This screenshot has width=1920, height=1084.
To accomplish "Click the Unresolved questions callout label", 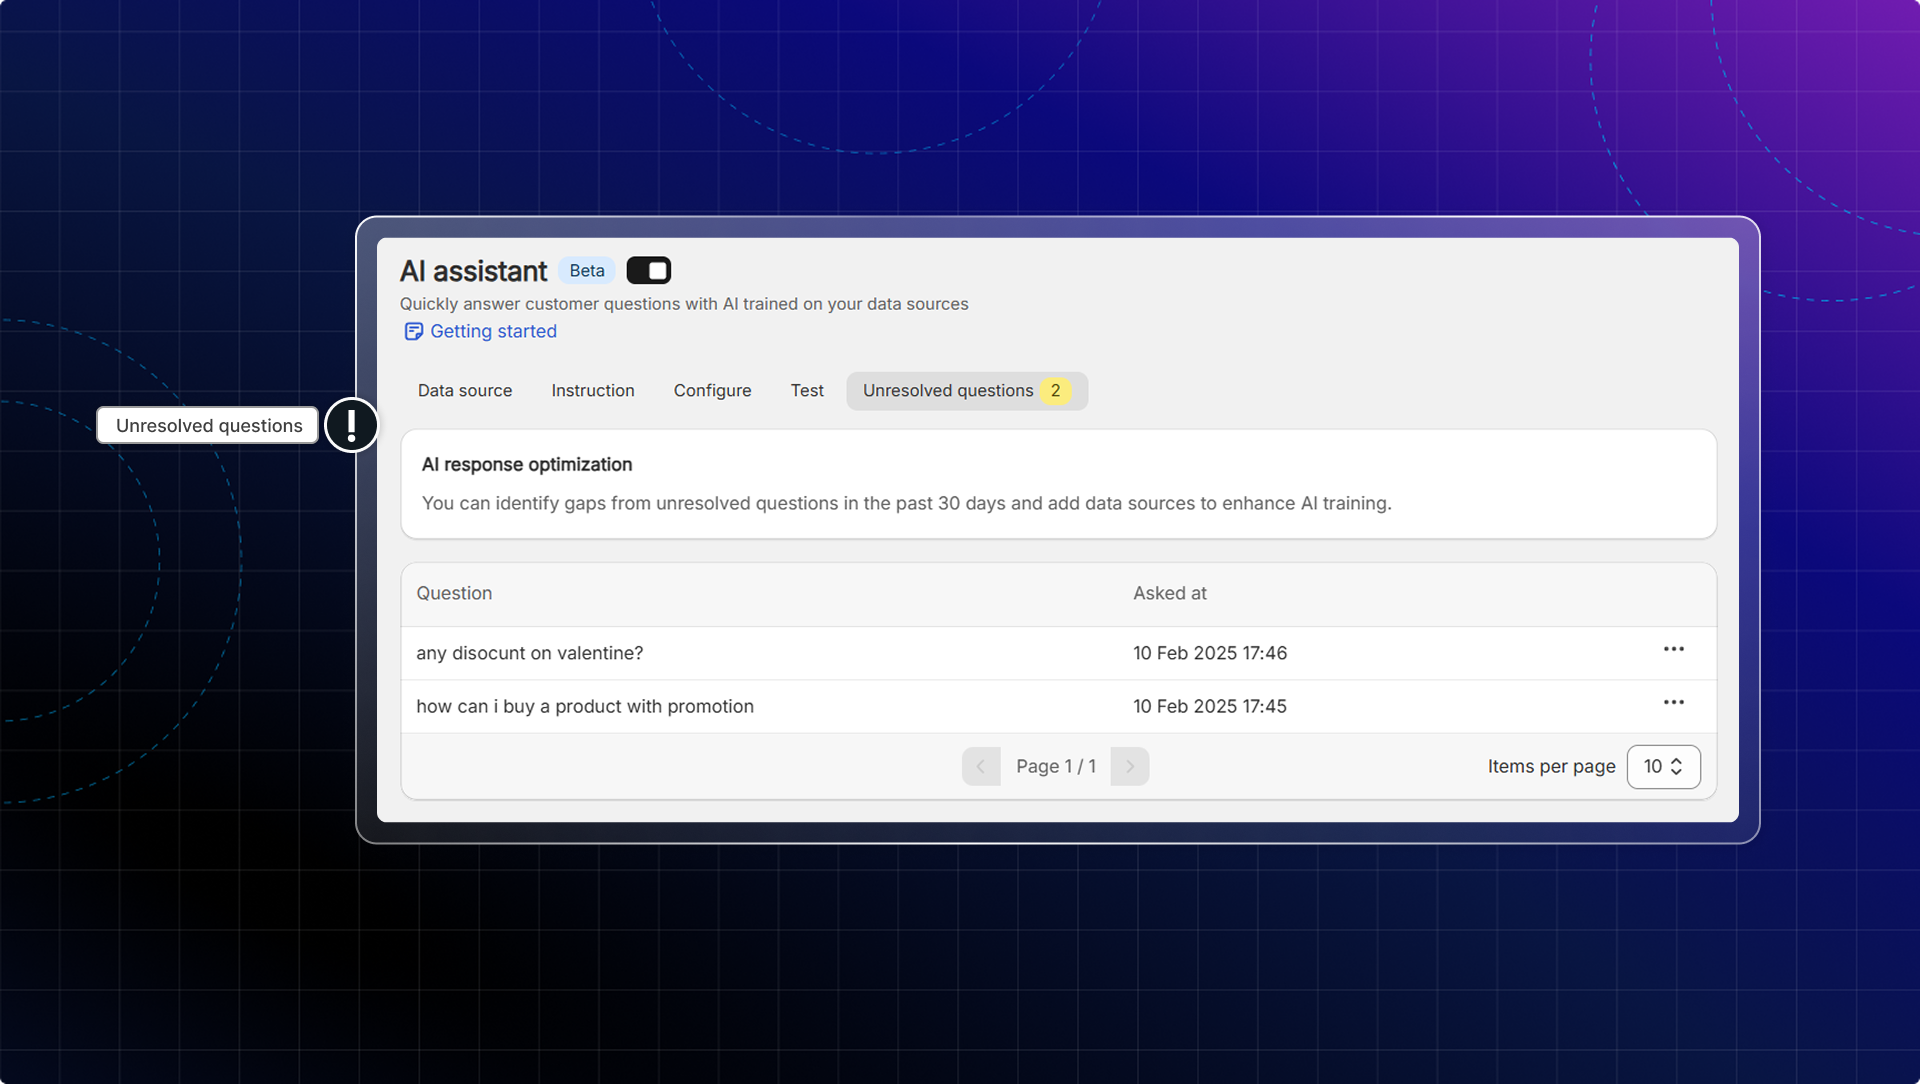I will point(208,426).
